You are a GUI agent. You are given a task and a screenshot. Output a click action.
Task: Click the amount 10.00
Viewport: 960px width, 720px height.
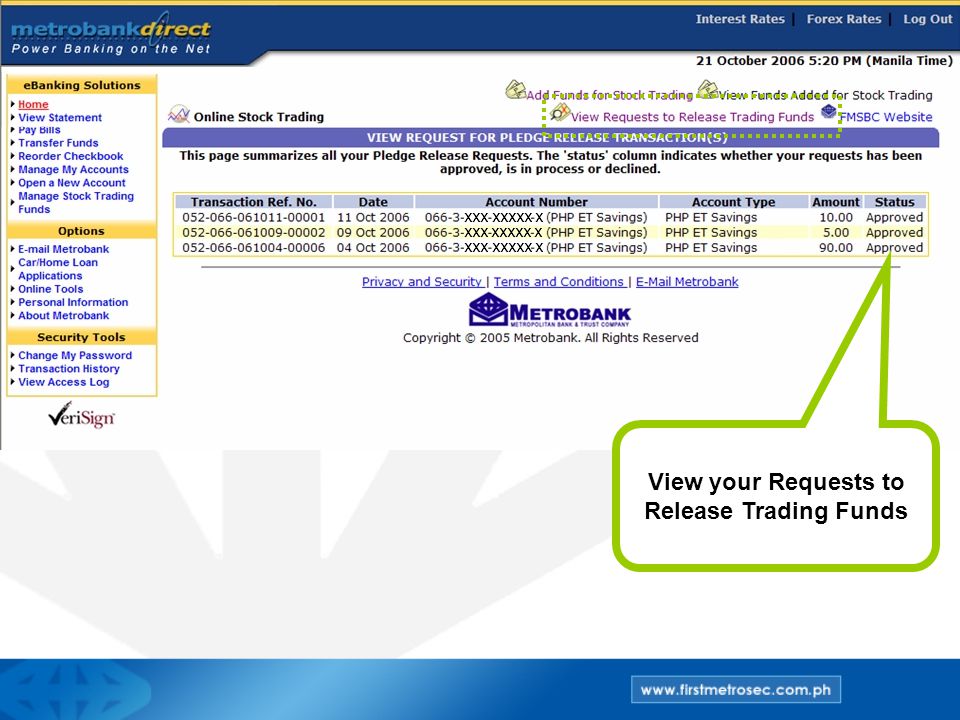(836, 218)
